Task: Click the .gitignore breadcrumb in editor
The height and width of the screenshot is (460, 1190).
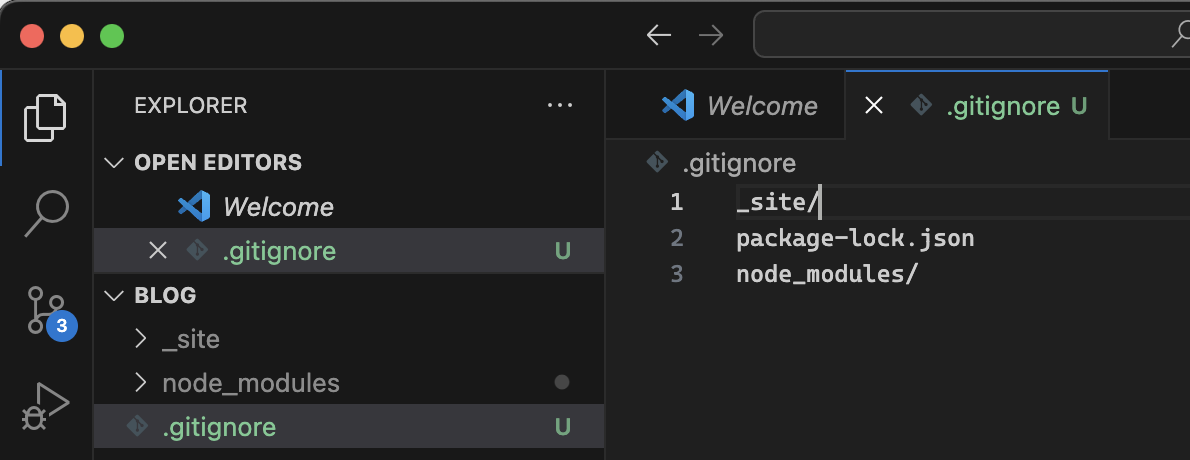Action: [x=721, y=163]
